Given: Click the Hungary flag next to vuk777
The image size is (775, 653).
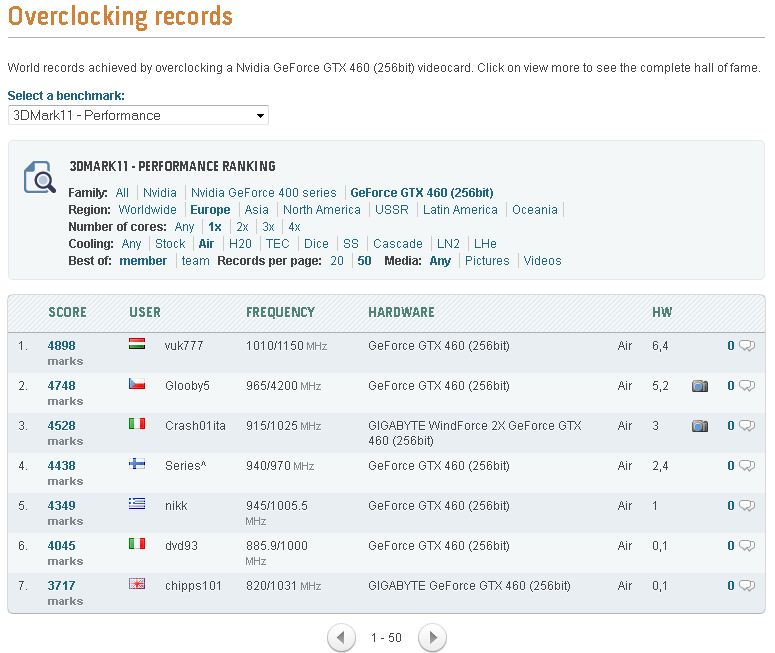Looking at the screenshot, I should click(137, 344).
